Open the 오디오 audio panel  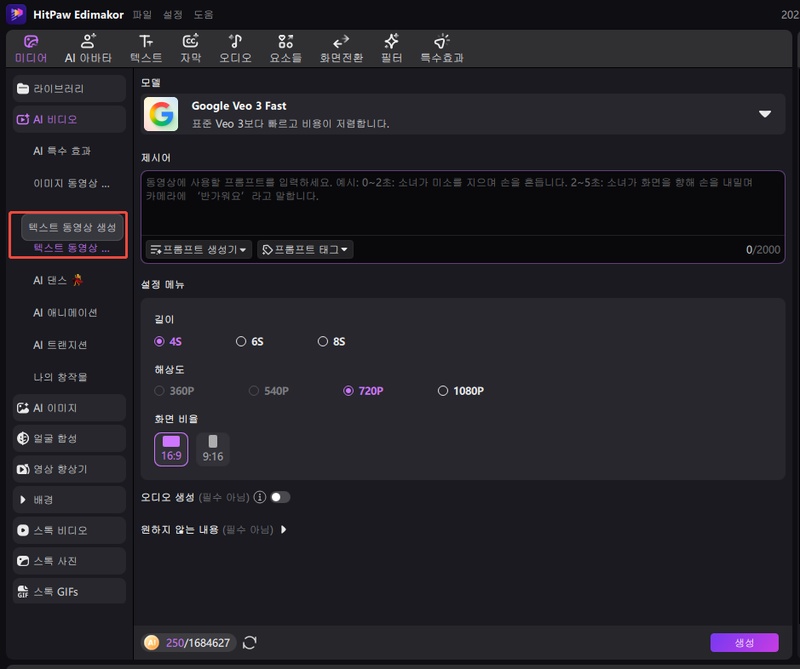coord(235,47)
